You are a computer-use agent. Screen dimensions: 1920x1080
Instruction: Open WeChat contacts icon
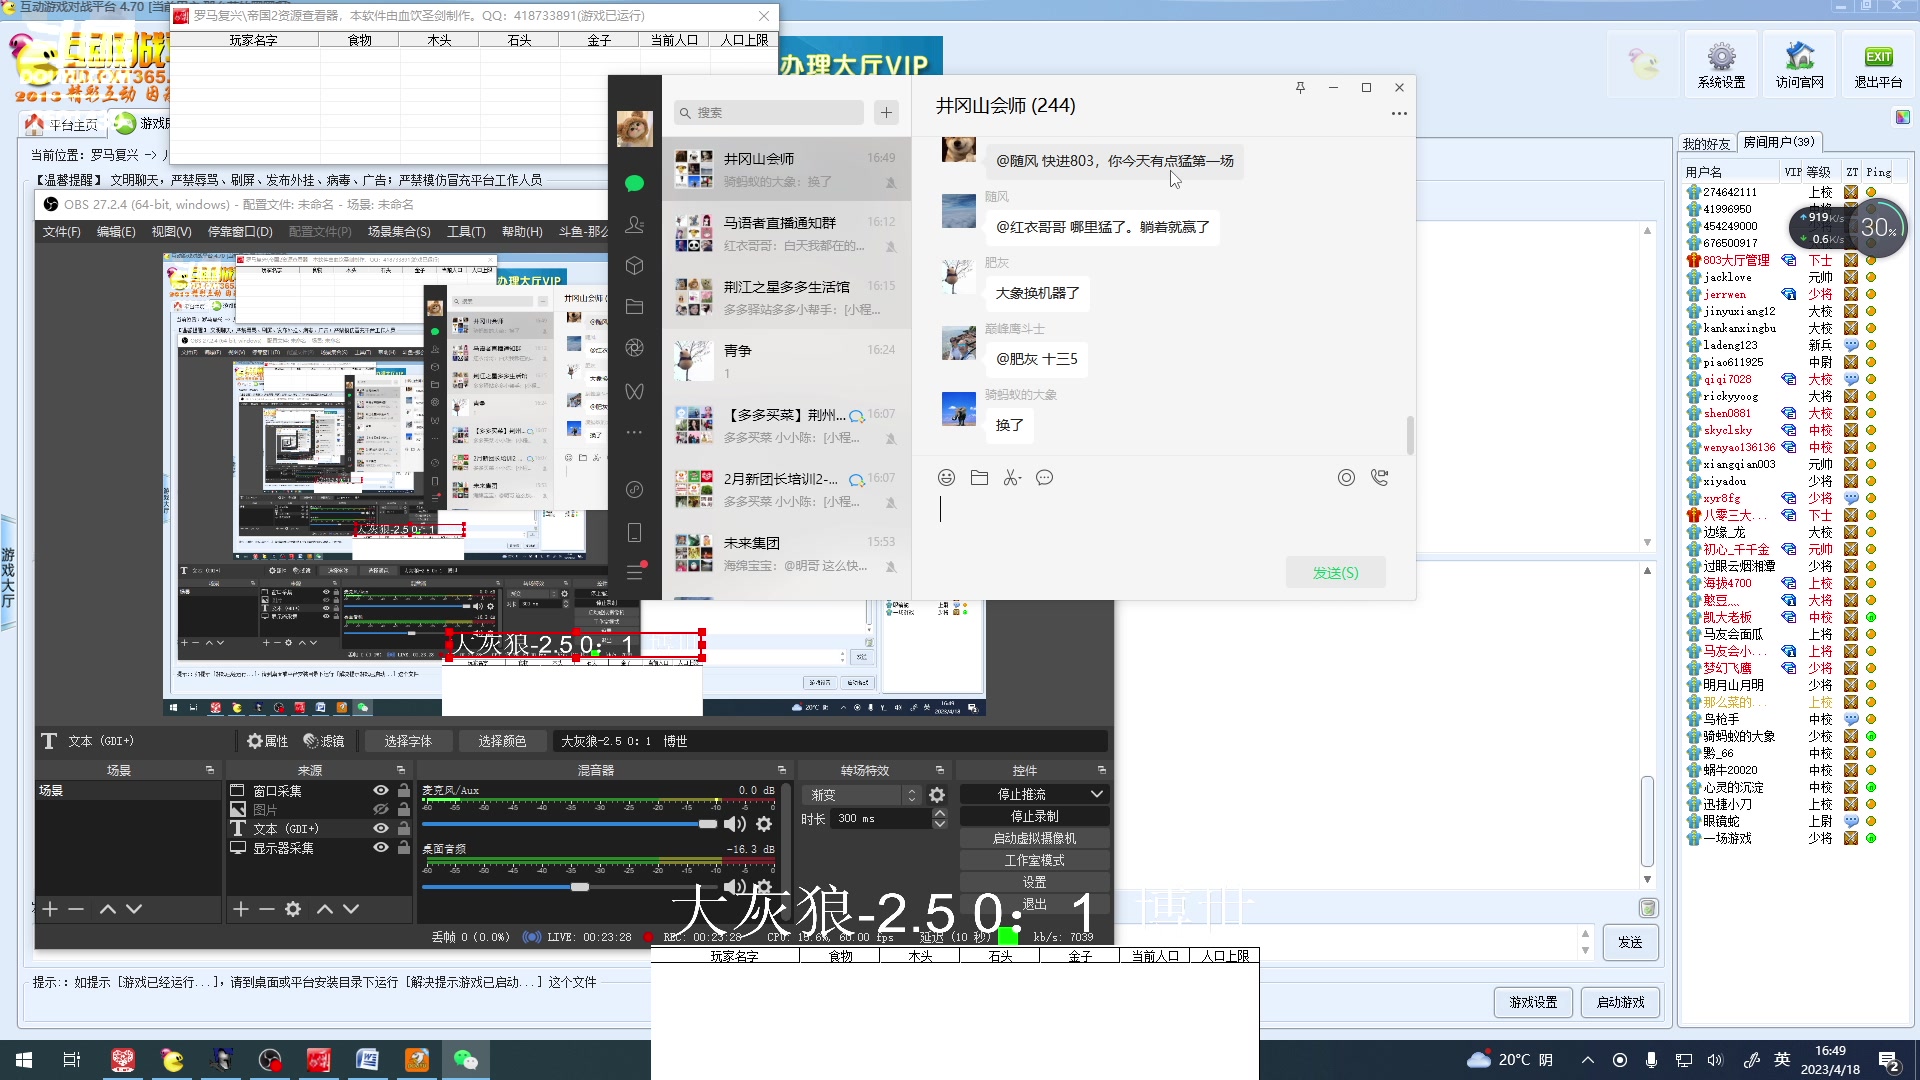(x=634, y=225)
